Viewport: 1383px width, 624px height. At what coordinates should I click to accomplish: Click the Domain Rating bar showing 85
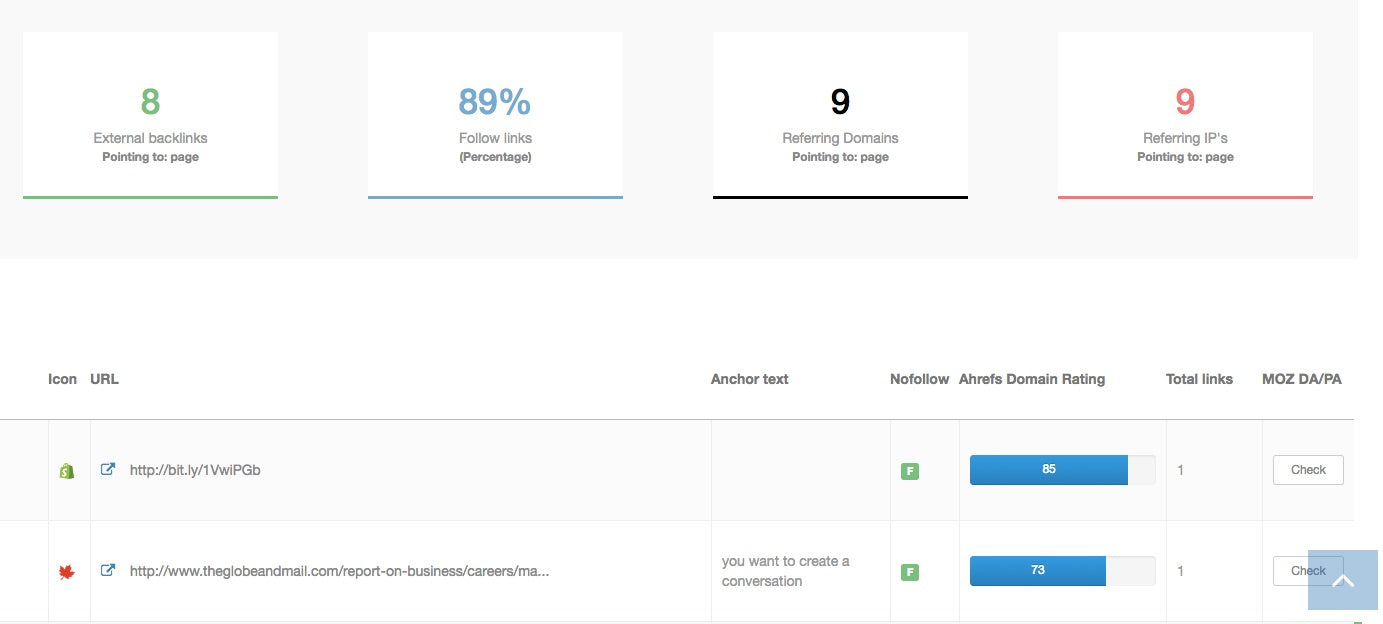(1049, 469)
